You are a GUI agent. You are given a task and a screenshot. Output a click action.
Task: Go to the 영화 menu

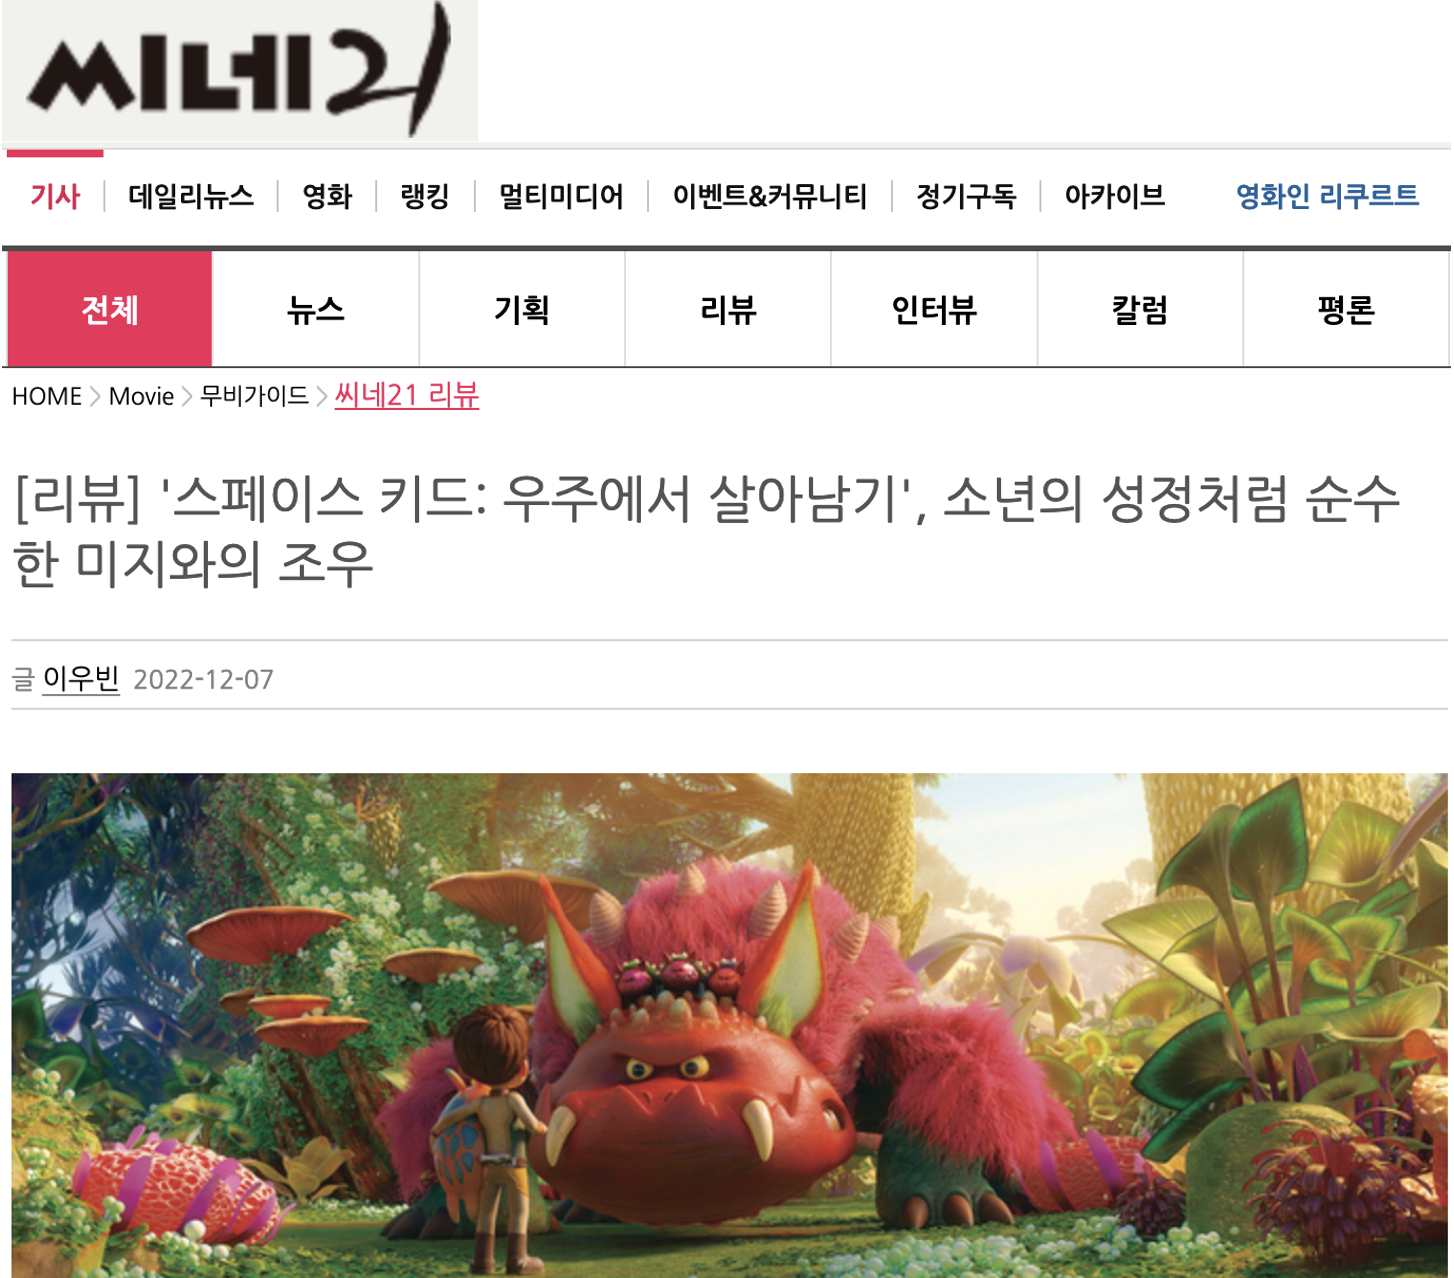pyautogui.click(x=327, y=196)
